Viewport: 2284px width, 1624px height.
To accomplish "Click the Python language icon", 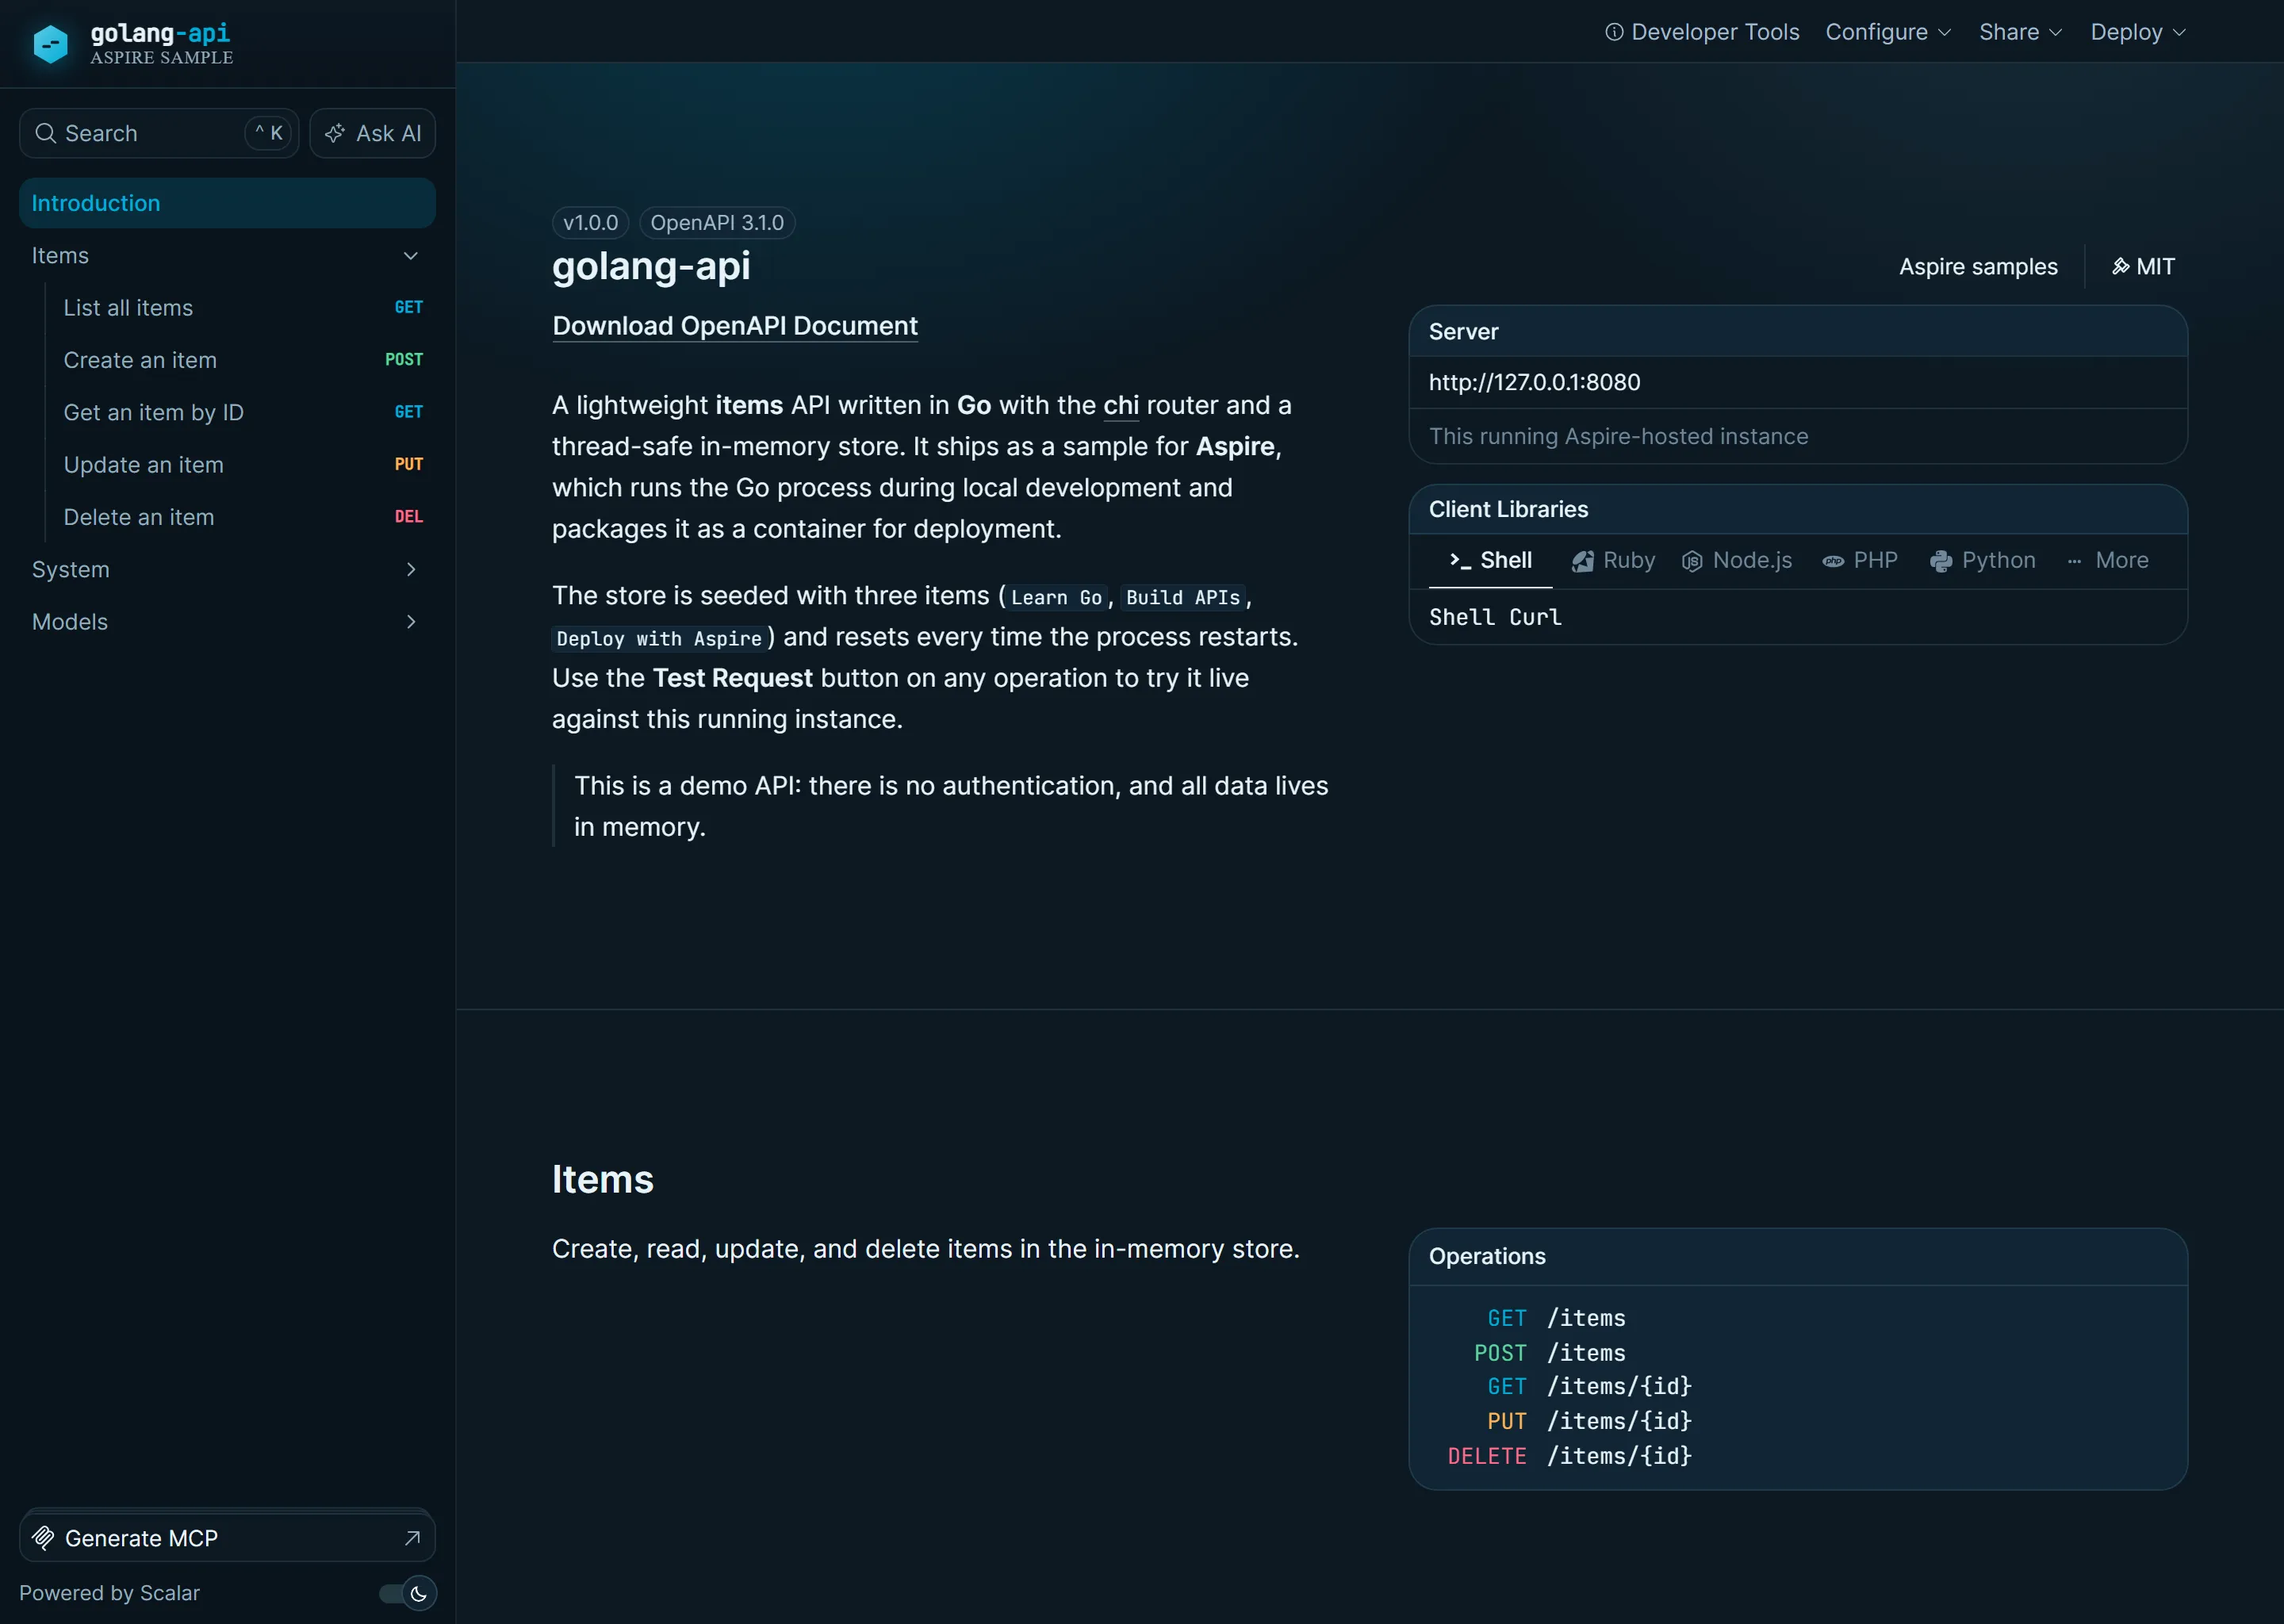I will coord(1941,561).
